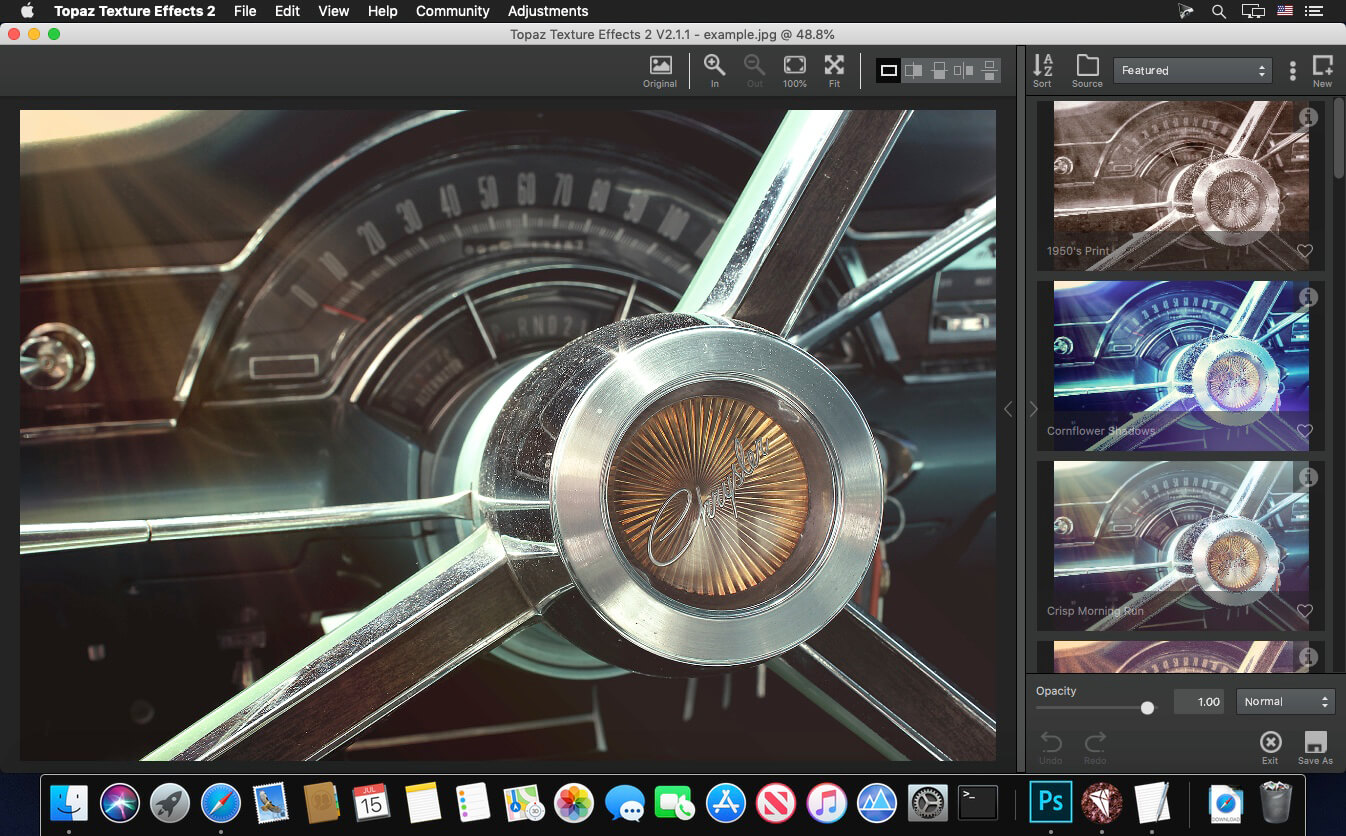Collapse the effects panel with the right arrow

coord(1033,409)
